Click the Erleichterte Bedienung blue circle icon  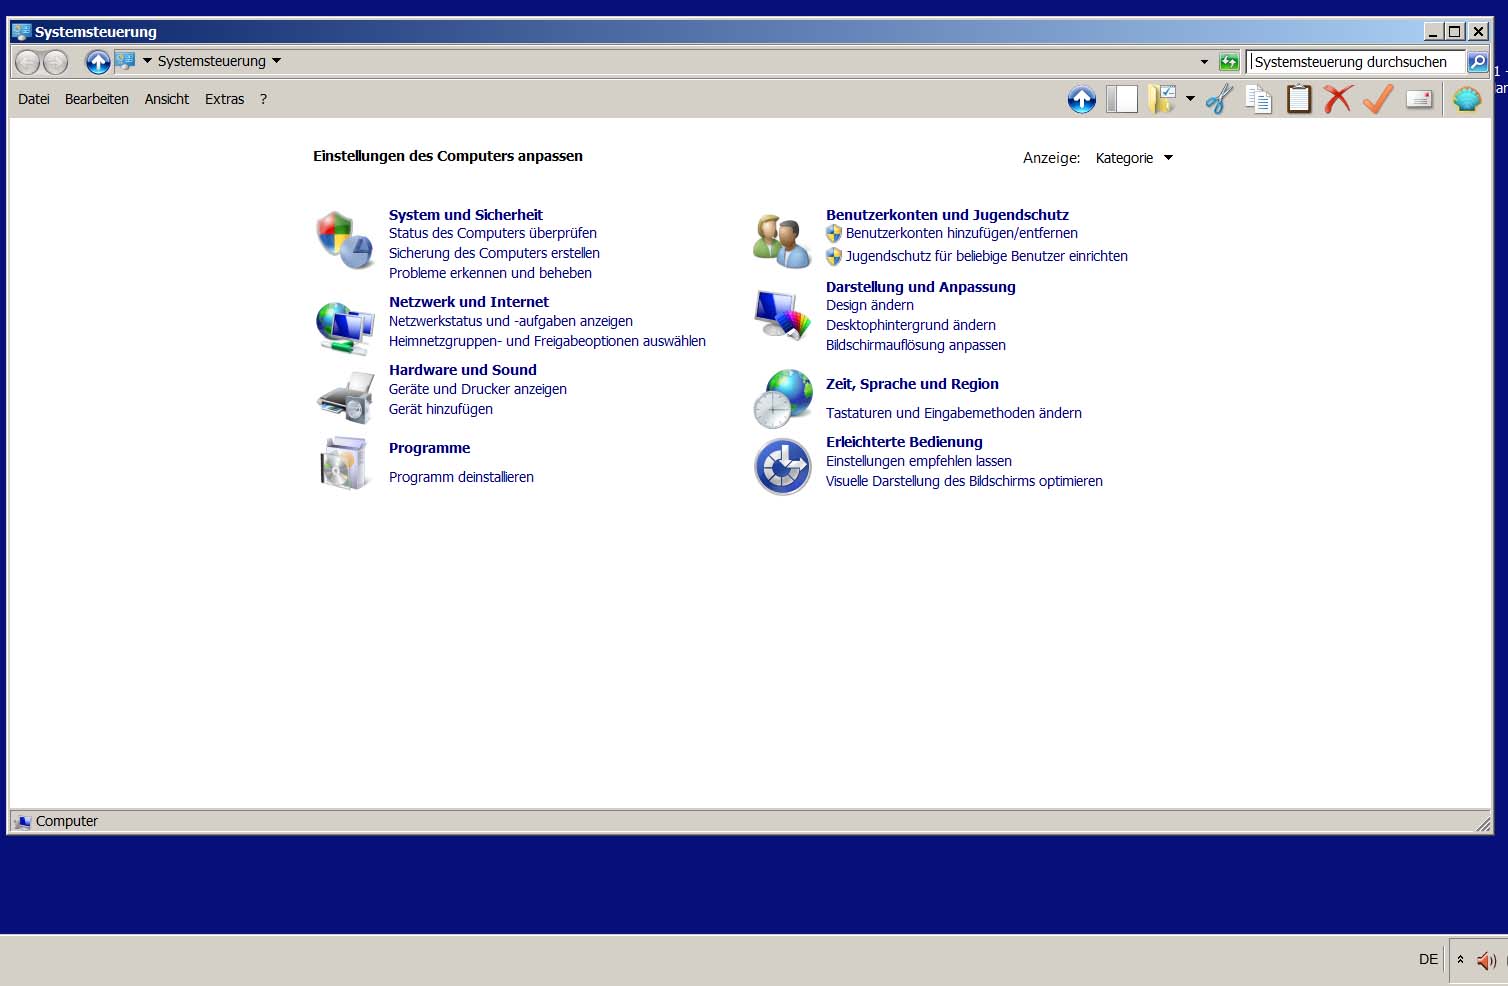coord(782,467)
